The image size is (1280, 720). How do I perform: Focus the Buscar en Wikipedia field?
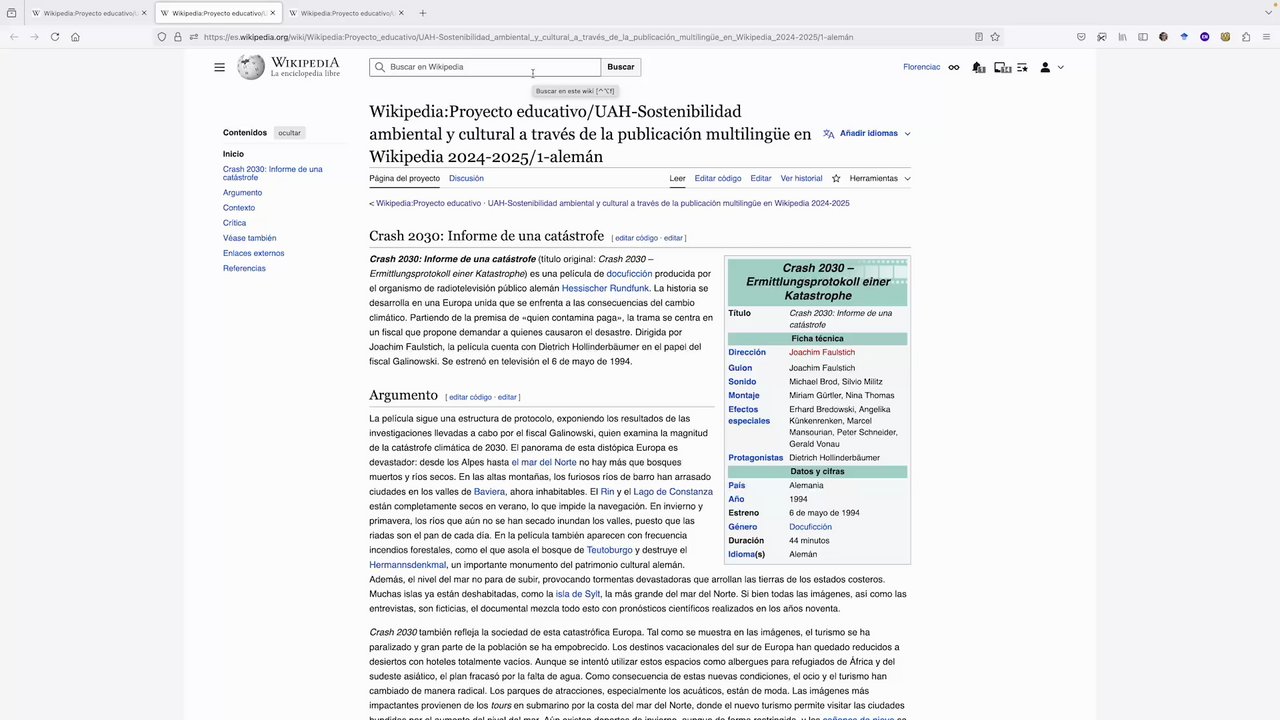pyautogui.click(x=485, y=67)
